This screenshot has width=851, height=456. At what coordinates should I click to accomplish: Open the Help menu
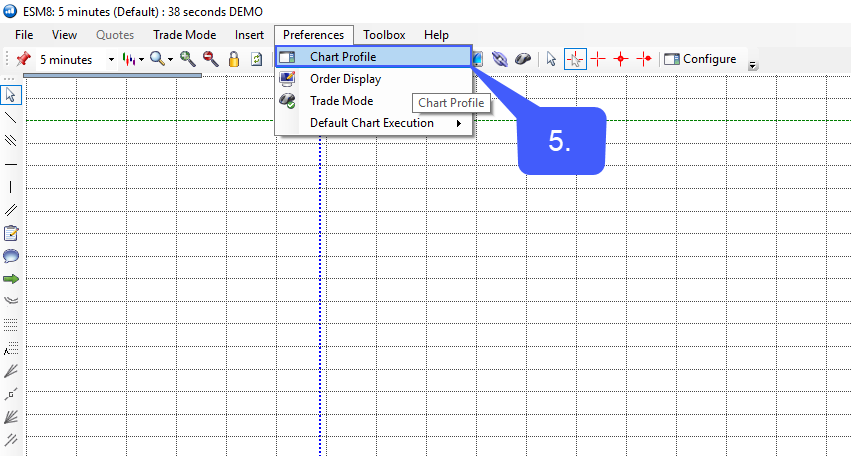tap(436, 35)
